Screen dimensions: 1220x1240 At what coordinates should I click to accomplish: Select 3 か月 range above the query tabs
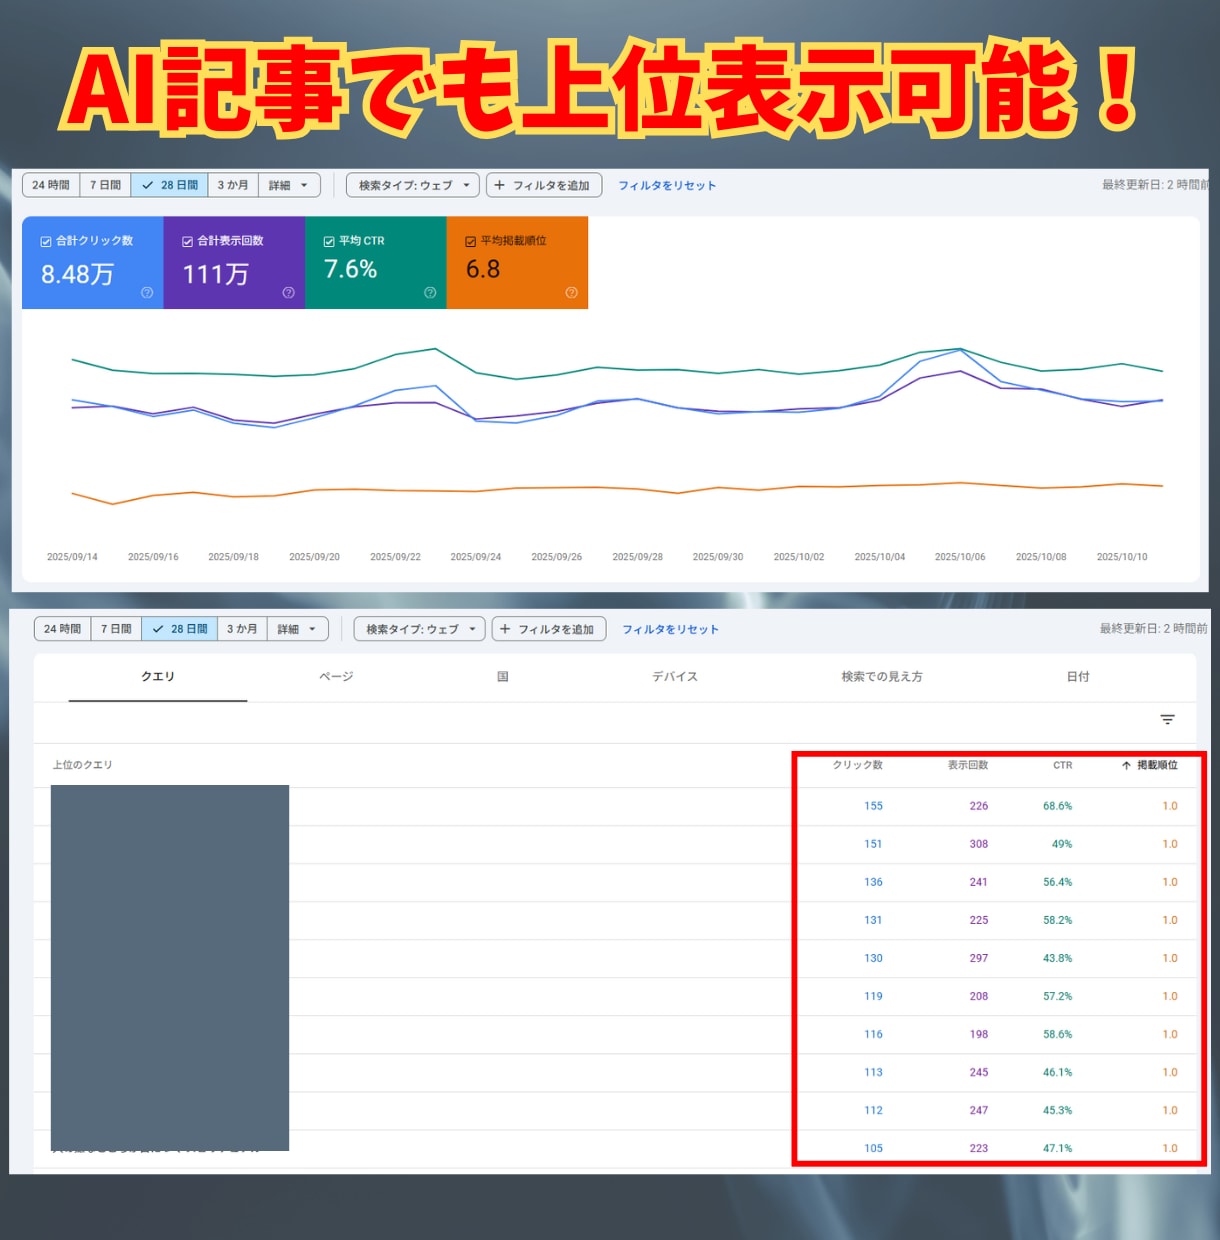click(242, 629)
